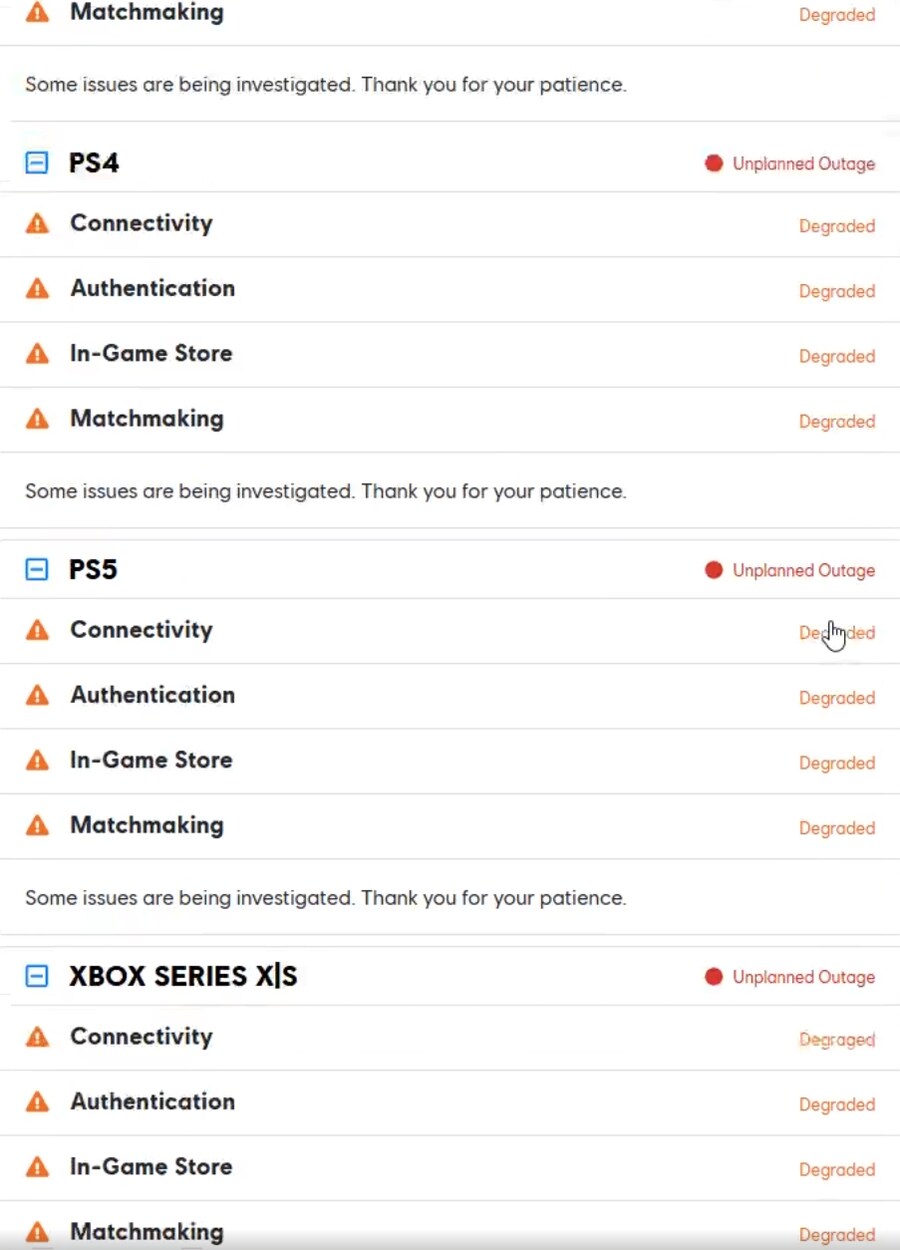Click the Xbox Series Authentication row label

click(x=152, y=1102)
